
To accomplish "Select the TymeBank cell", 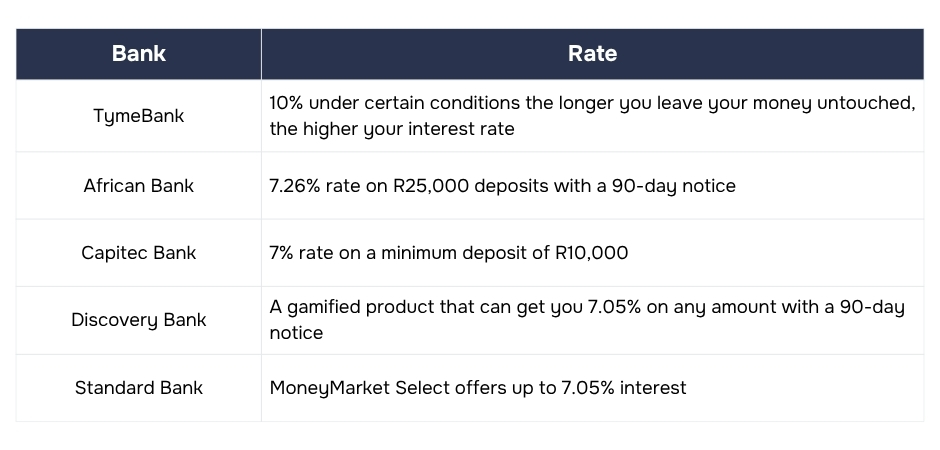I will click(138, 116).
